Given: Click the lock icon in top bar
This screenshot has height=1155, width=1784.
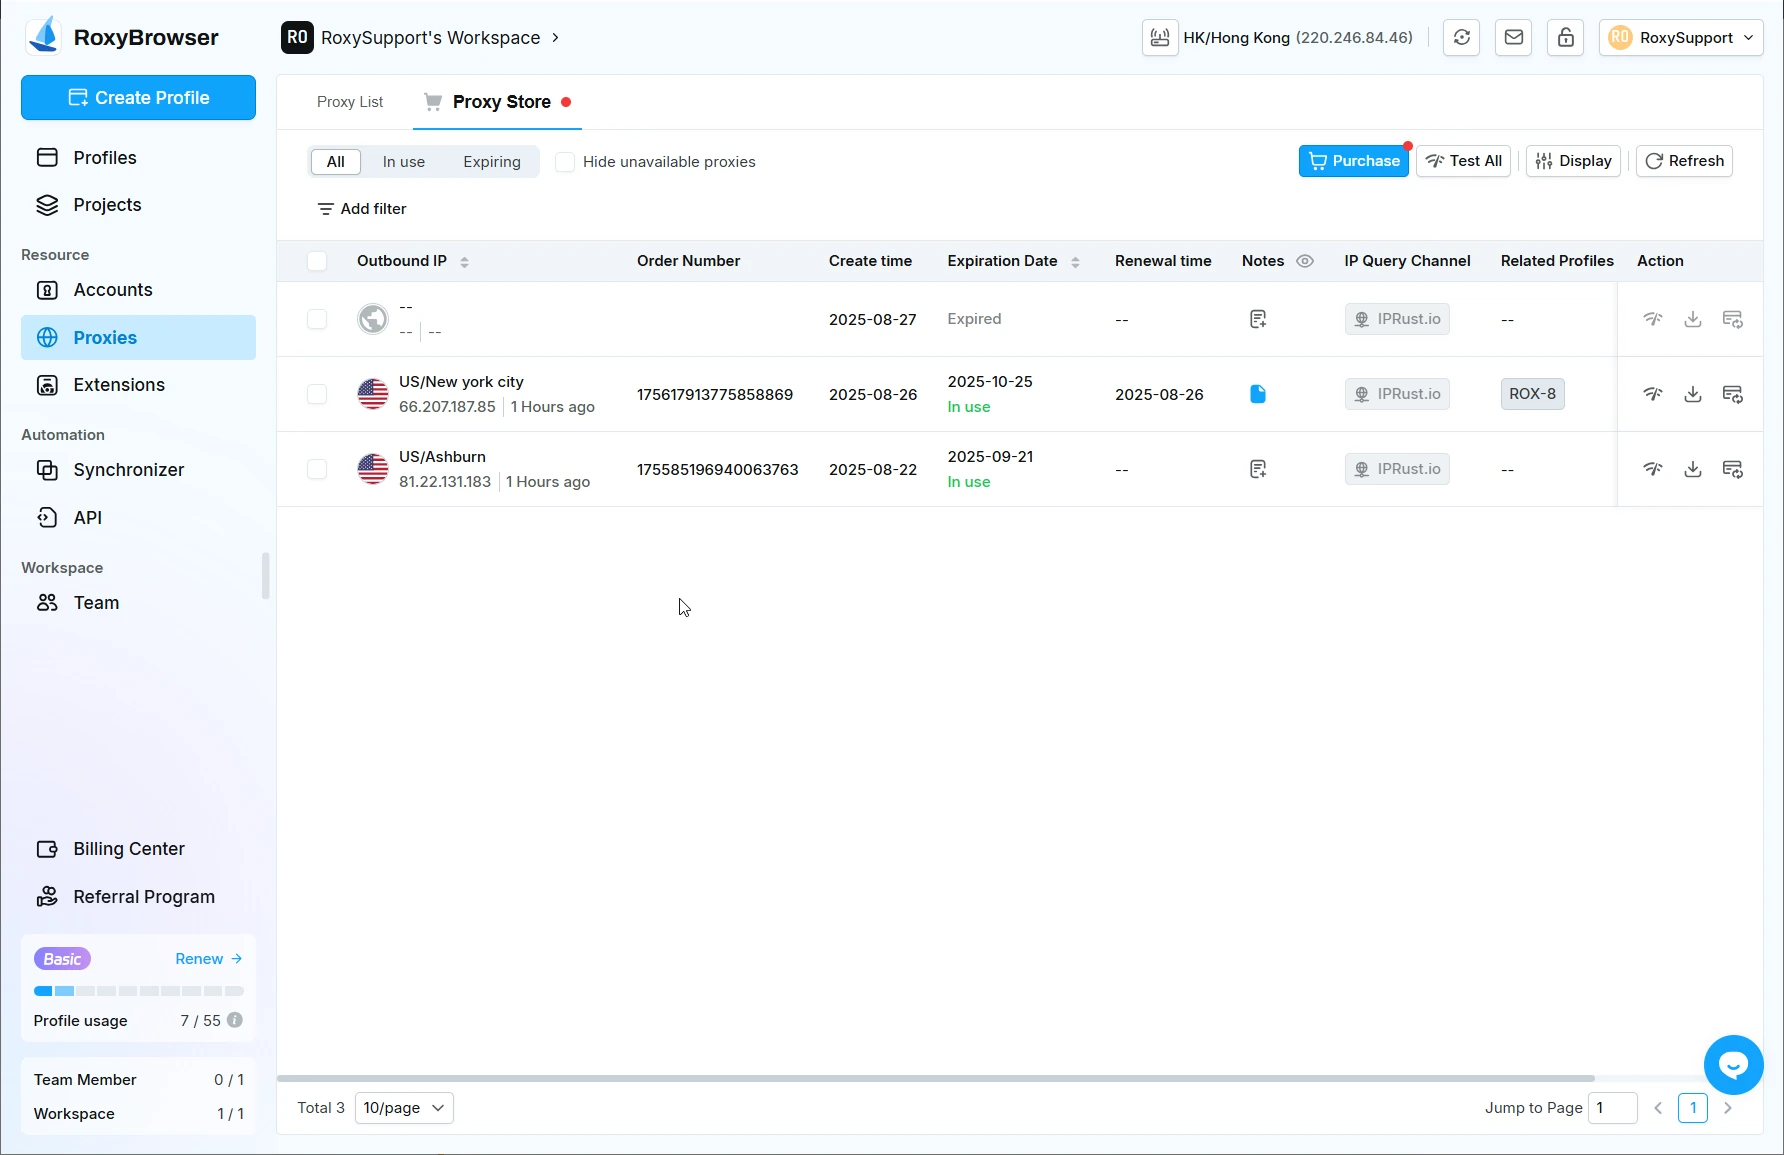Looking at the screenshot, I should 1565,38.
